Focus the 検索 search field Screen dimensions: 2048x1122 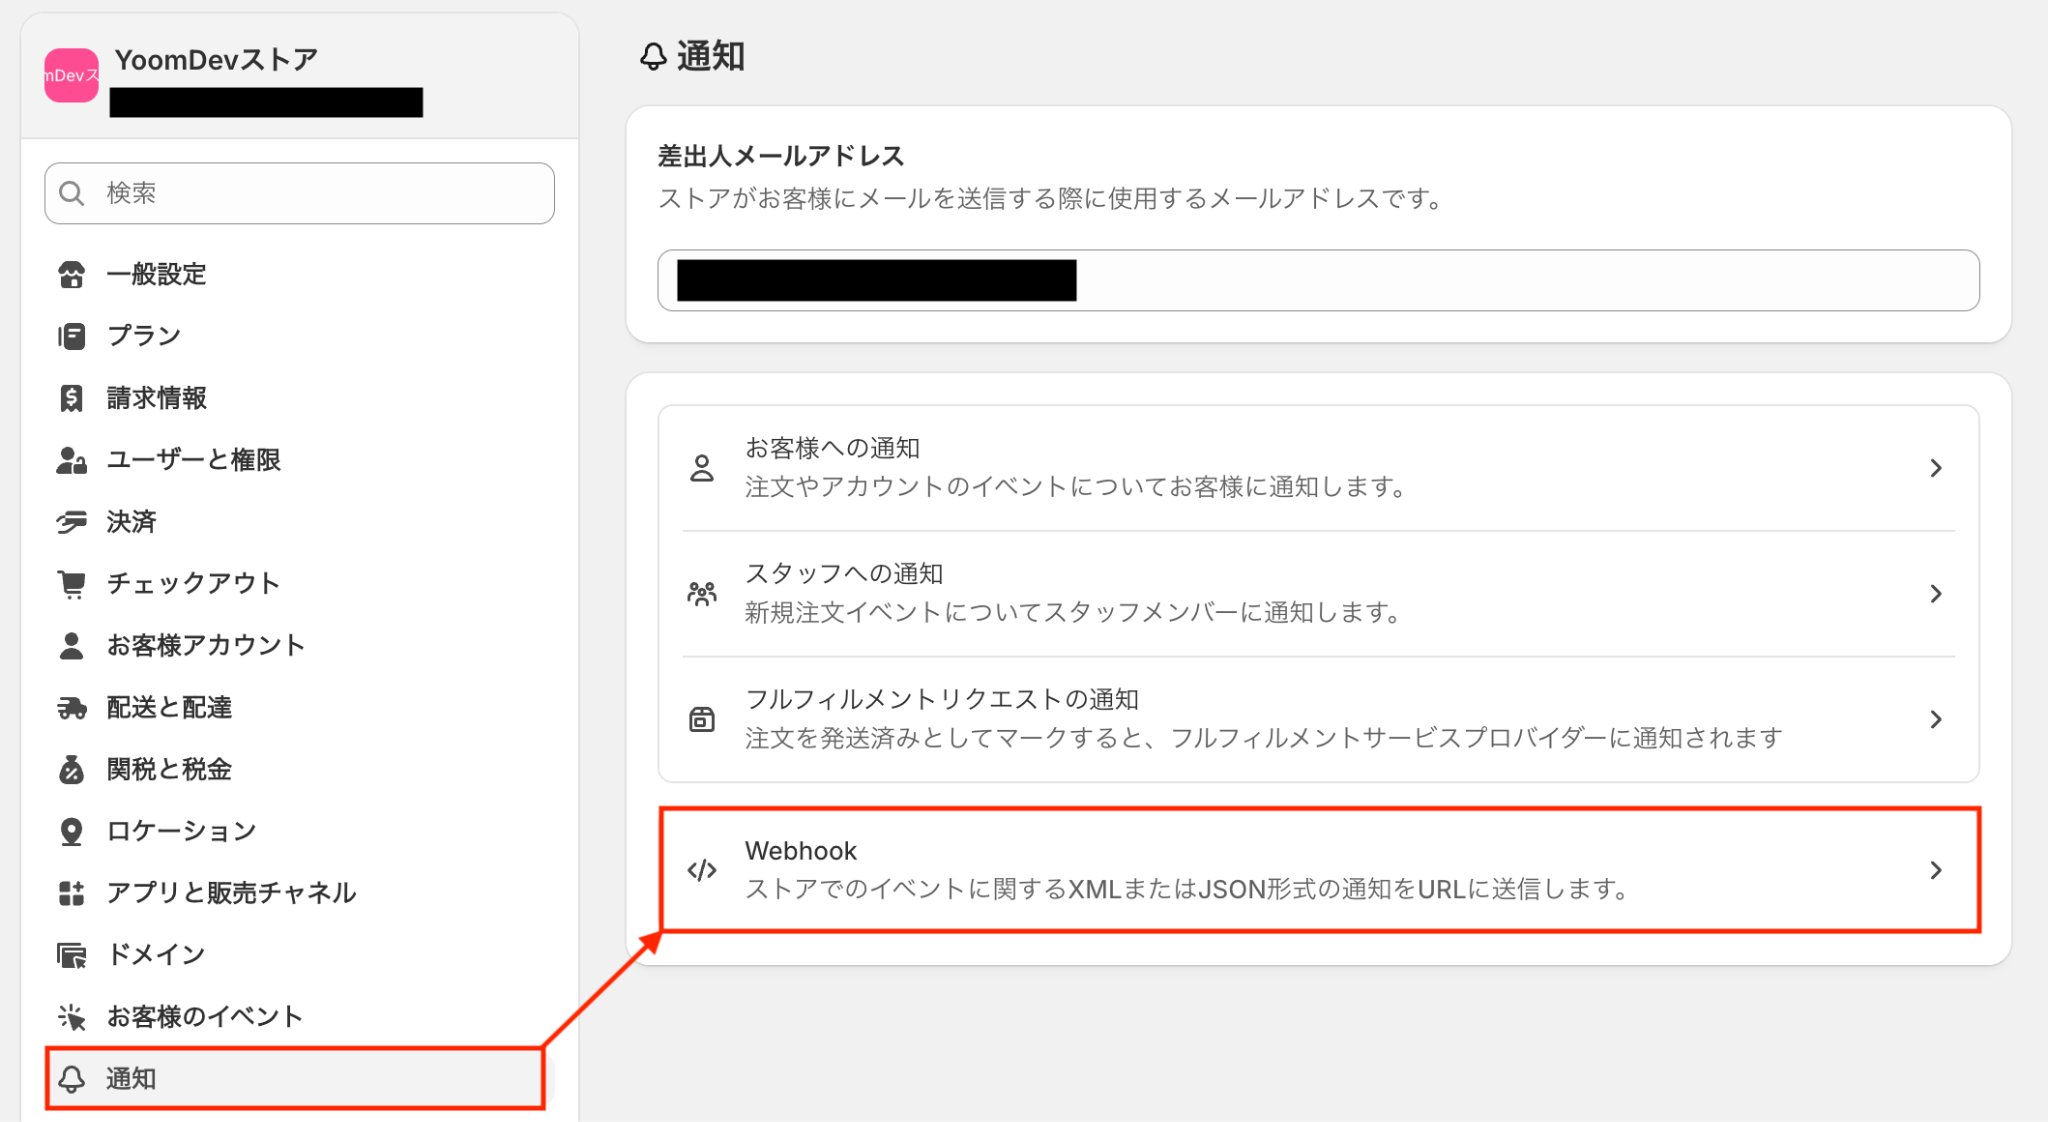pos(299,193)
